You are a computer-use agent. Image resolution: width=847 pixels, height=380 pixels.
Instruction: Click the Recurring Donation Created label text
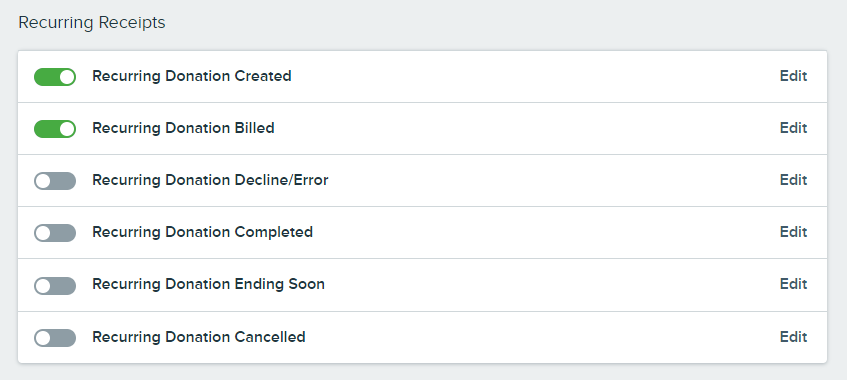click(192, 76)
